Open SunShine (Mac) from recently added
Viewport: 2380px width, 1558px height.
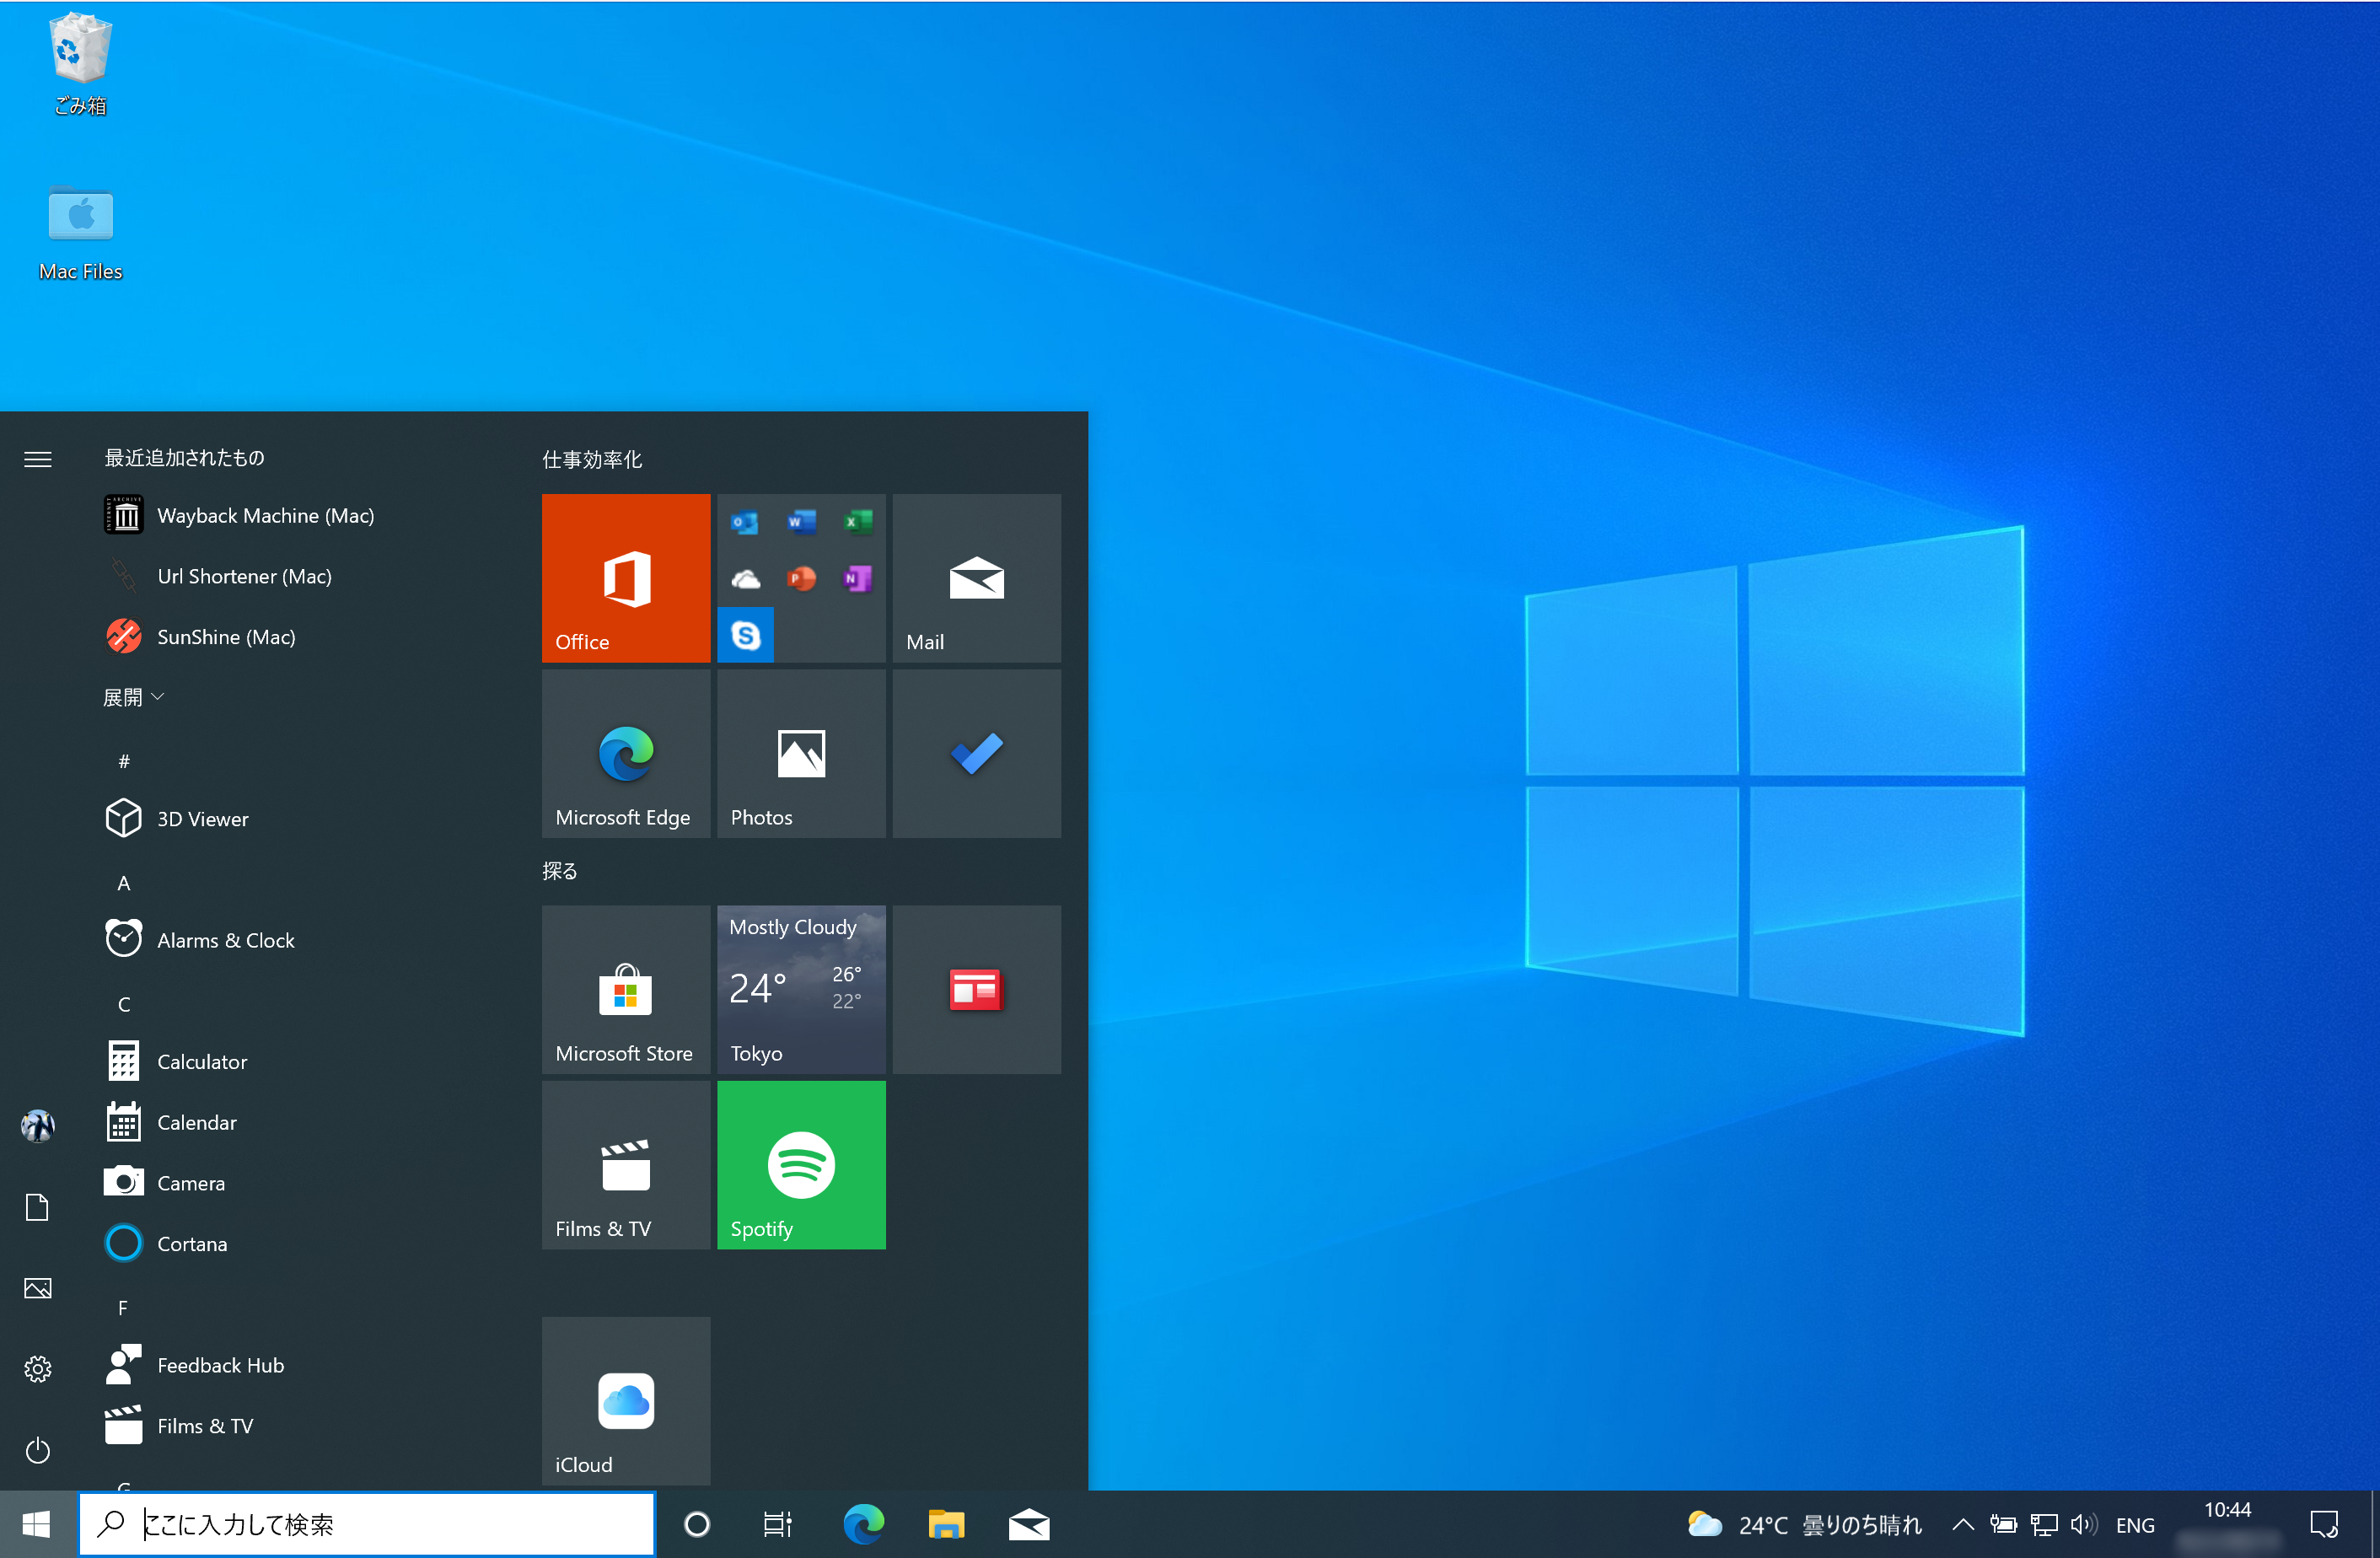[x=226, y=637]
